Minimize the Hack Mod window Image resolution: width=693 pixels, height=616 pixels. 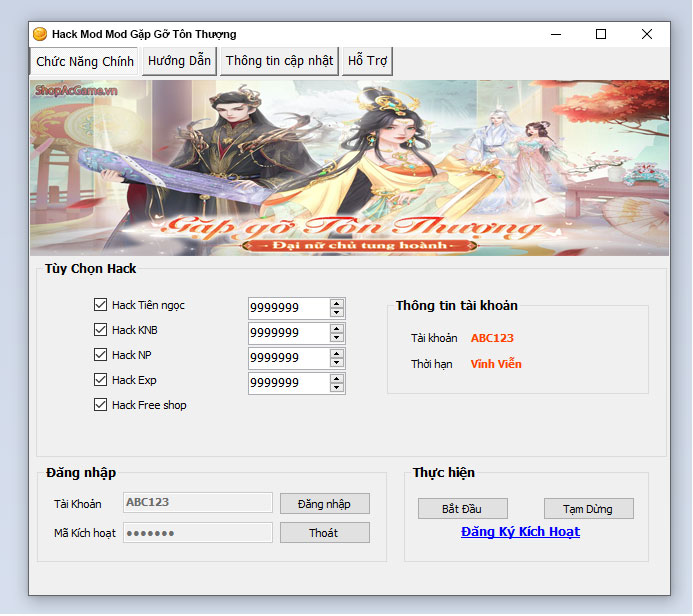[556, 34]
